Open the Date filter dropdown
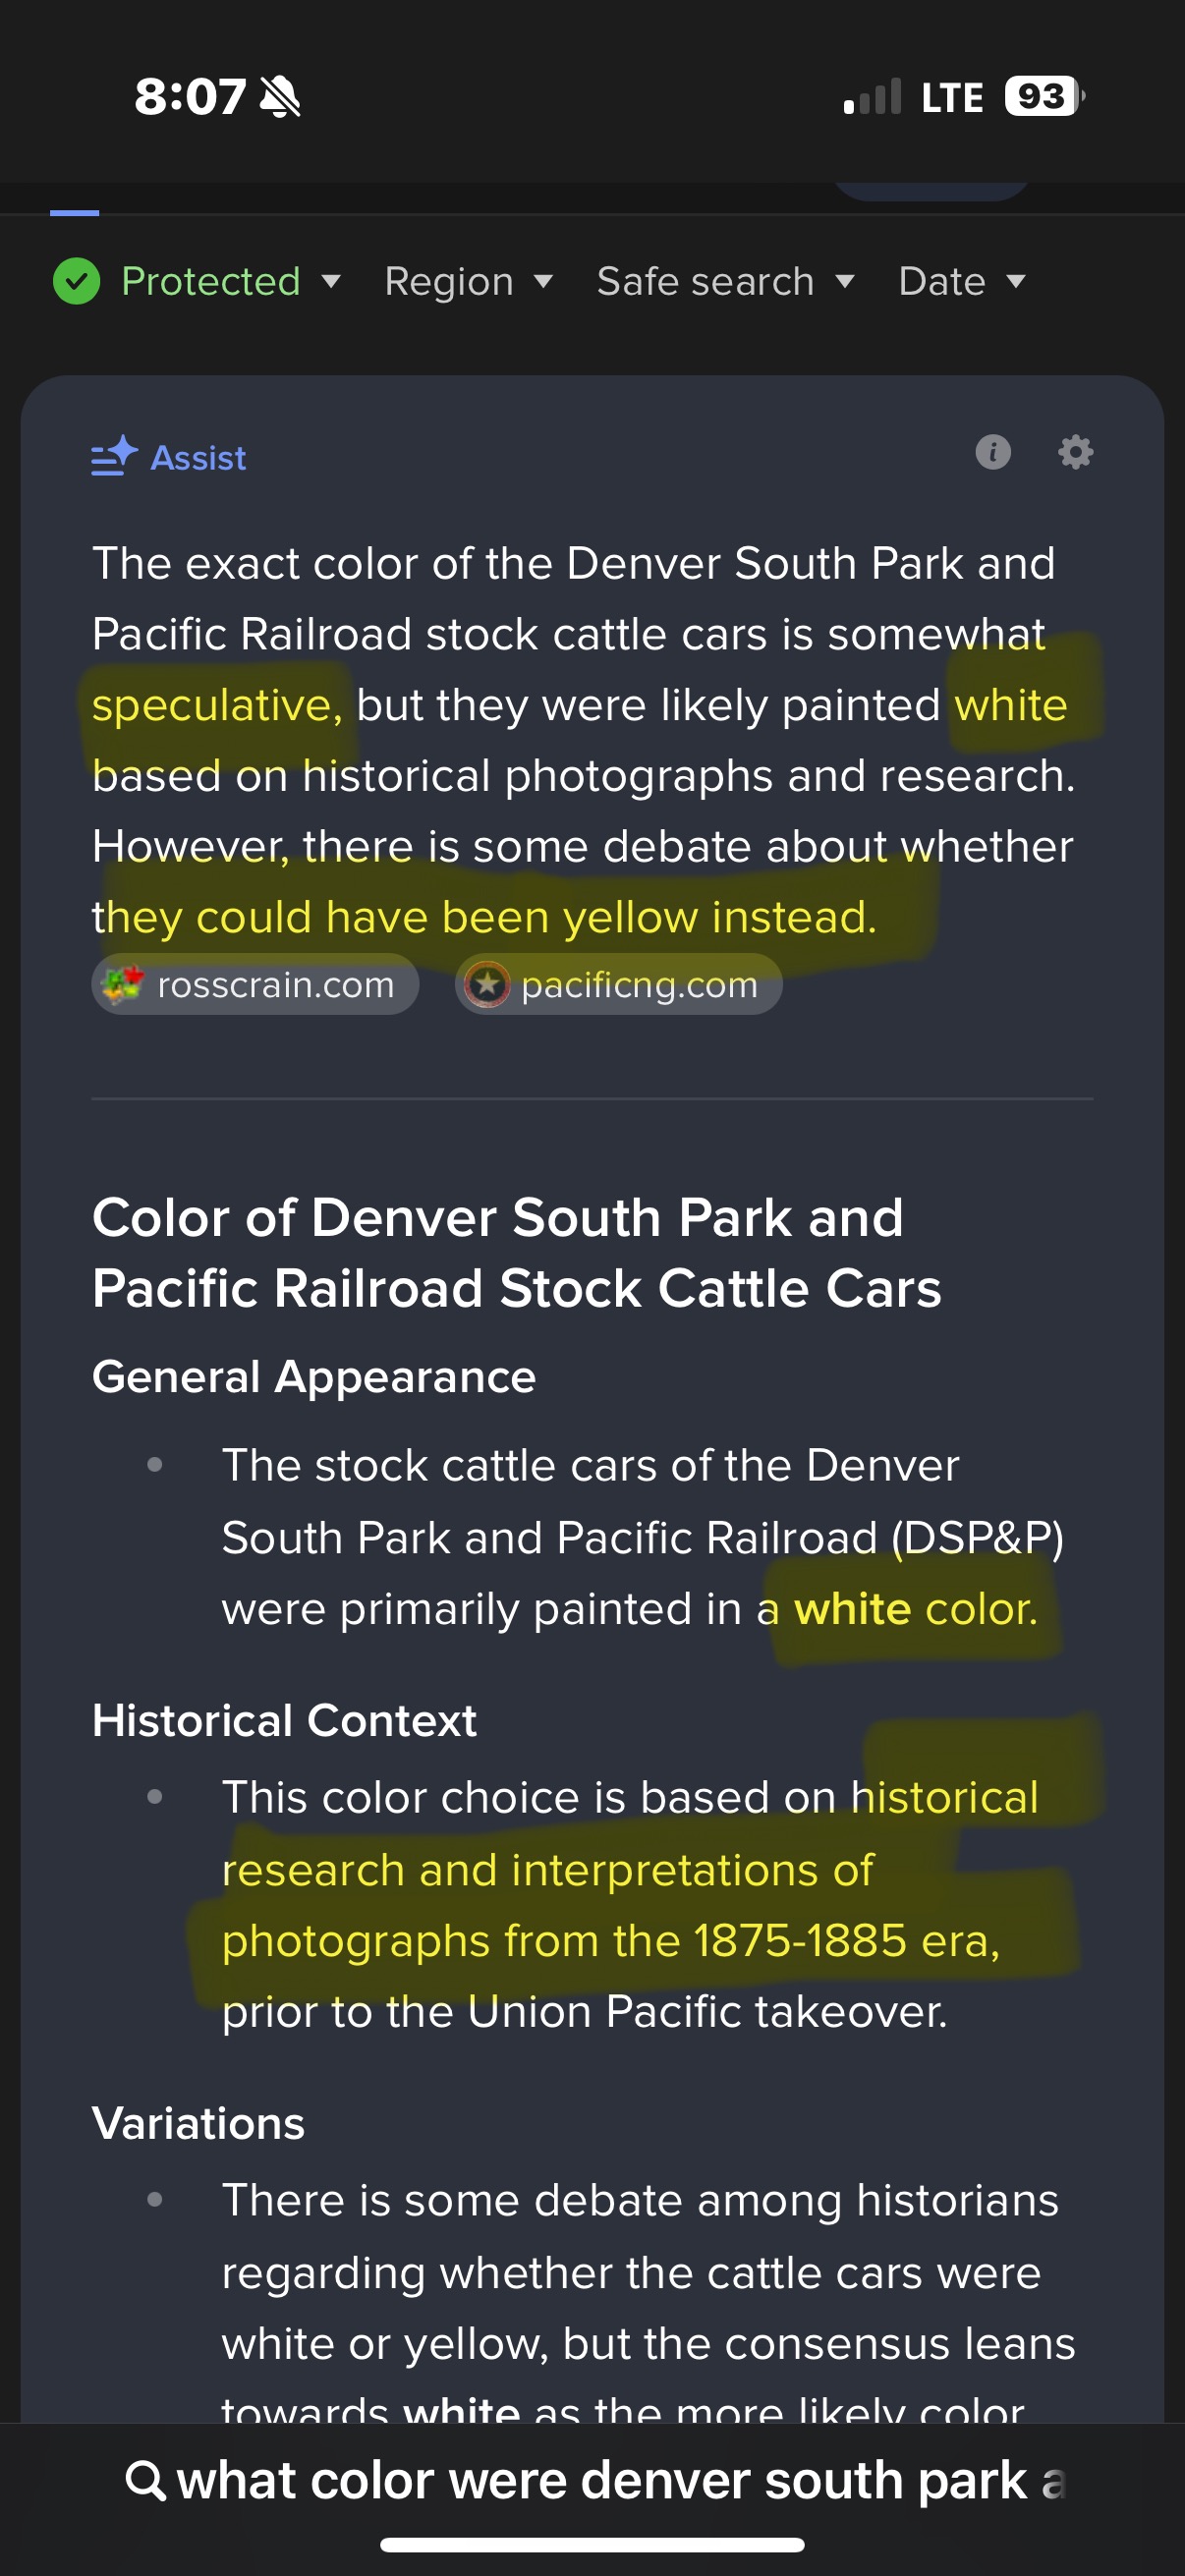 pos(961,282)
